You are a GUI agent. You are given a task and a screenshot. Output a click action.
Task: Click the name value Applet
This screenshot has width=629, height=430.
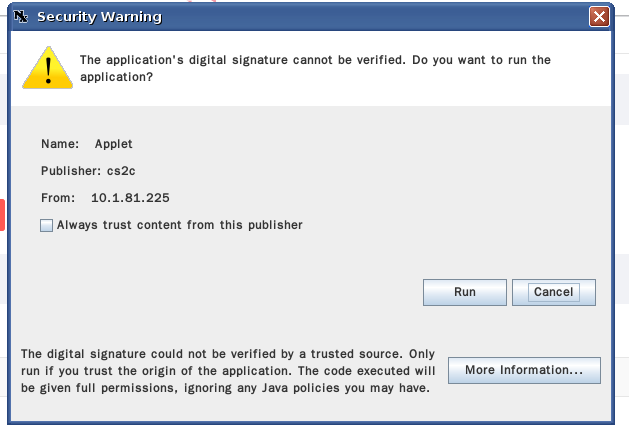point(114,144)
